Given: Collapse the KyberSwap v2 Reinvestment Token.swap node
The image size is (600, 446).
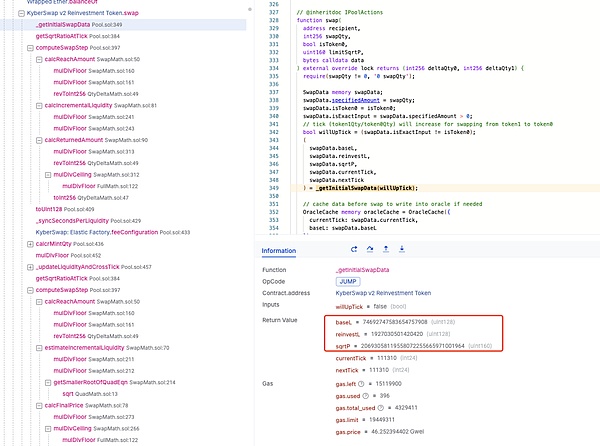Looking at the screenshot, I should tap(18, 14).
